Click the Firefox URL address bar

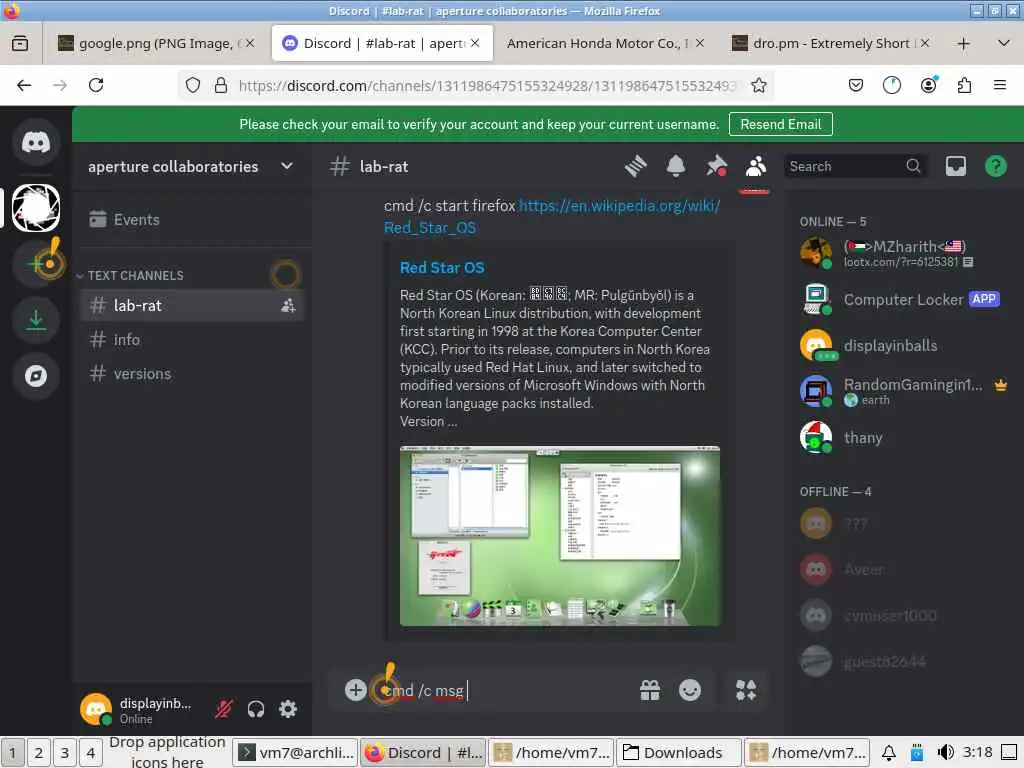pos(487,86)
